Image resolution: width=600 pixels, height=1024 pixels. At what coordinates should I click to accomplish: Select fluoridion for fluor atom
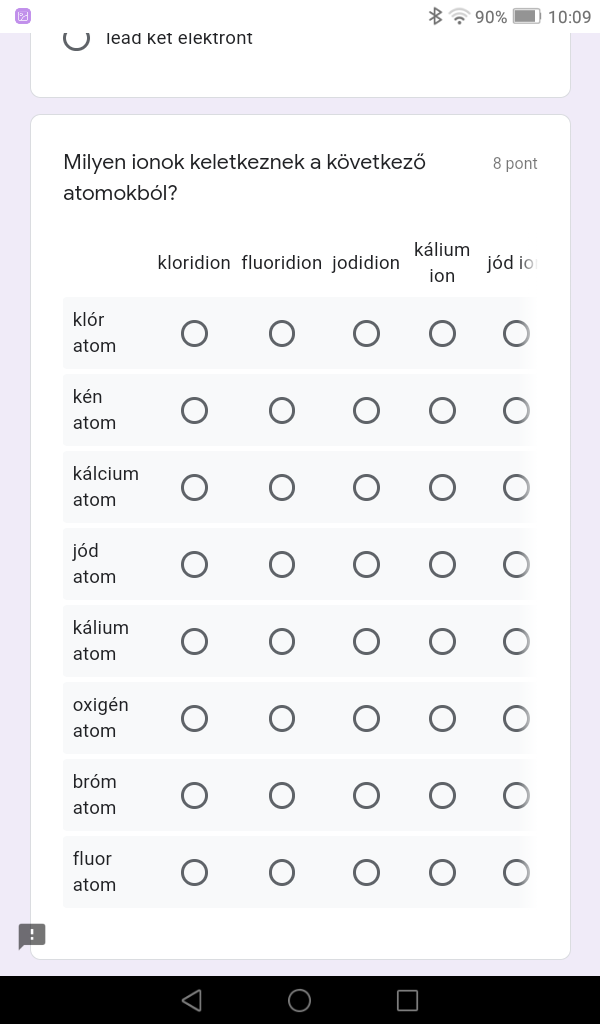pyautogui.click(x=282, y=872)
